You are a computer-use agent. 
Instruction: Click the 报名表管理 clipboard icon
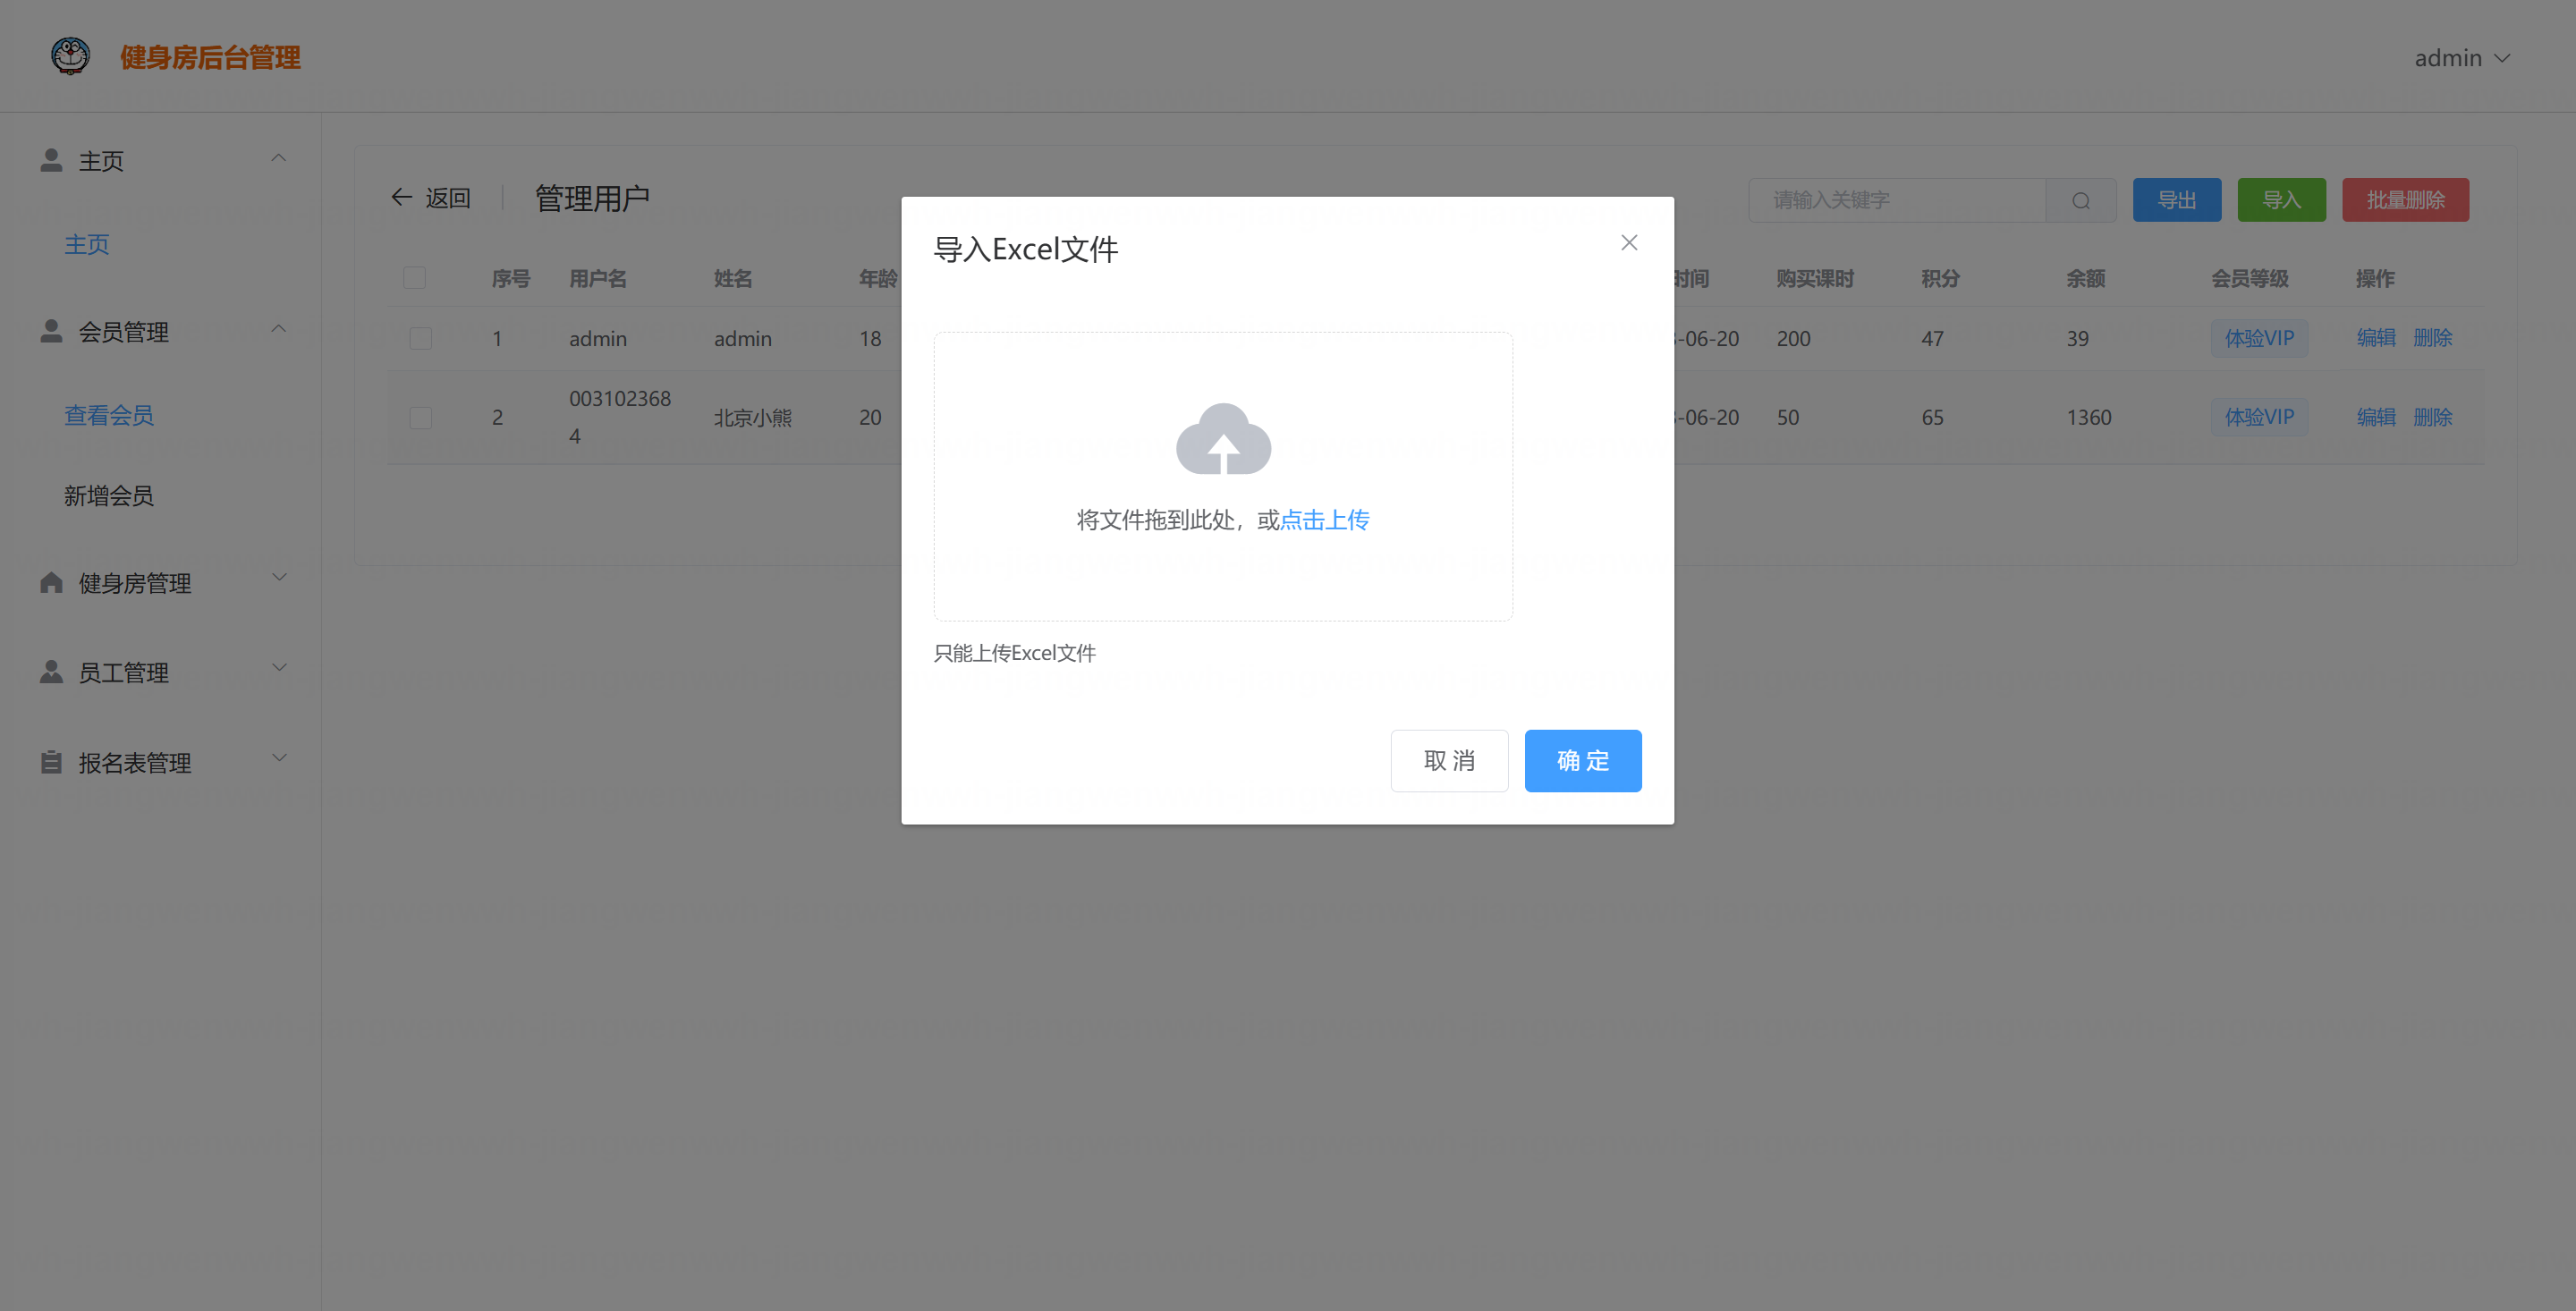(51, 763)
